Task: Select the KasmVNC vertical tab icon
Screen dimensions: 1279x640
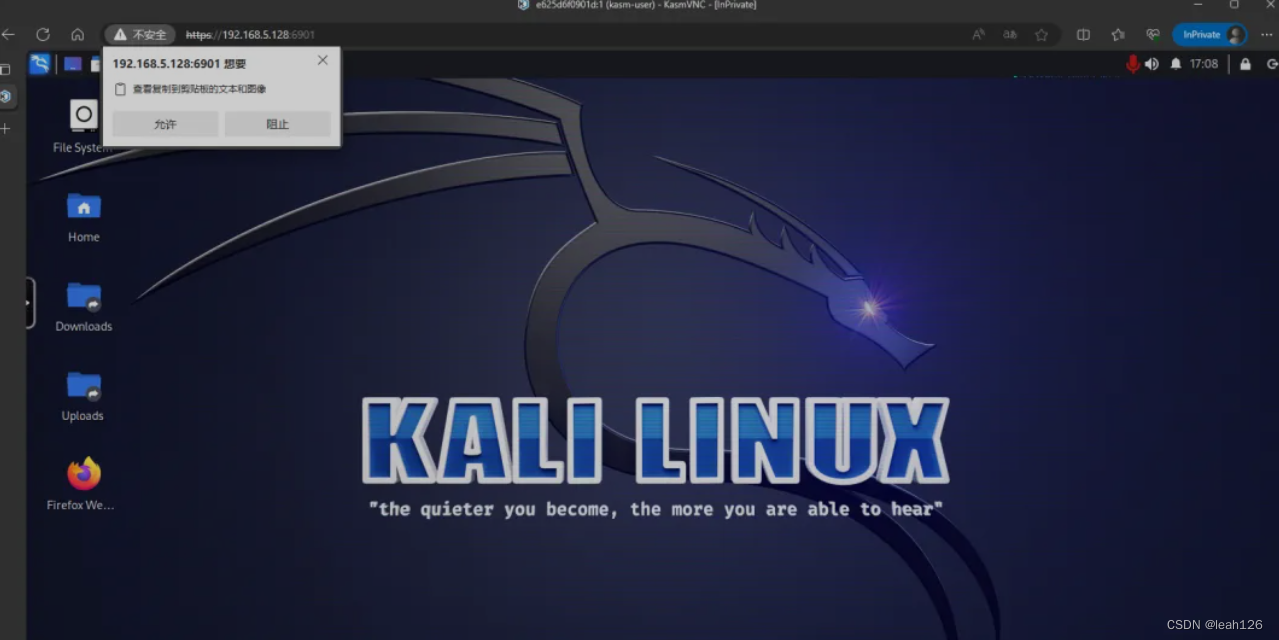Action: point(5,97)
